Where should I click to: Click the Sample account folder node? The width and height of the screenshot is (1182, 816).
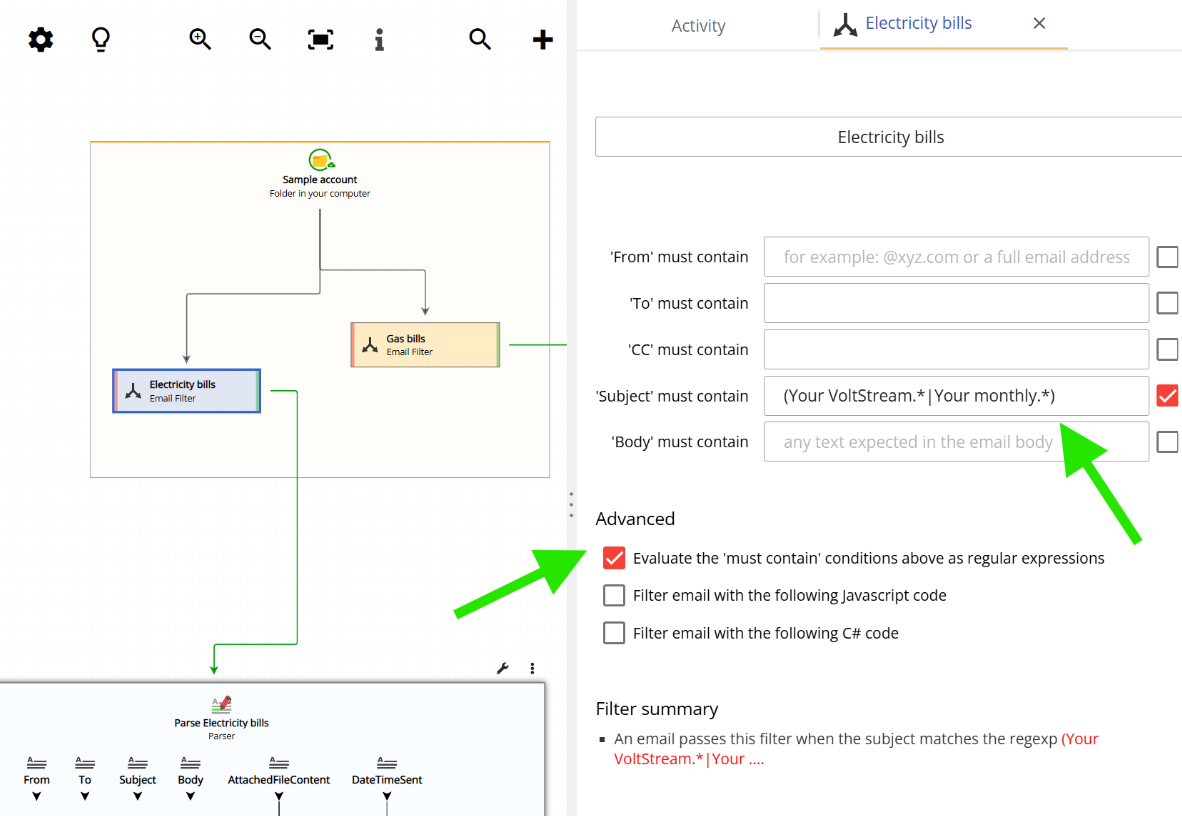pos(320,172)
